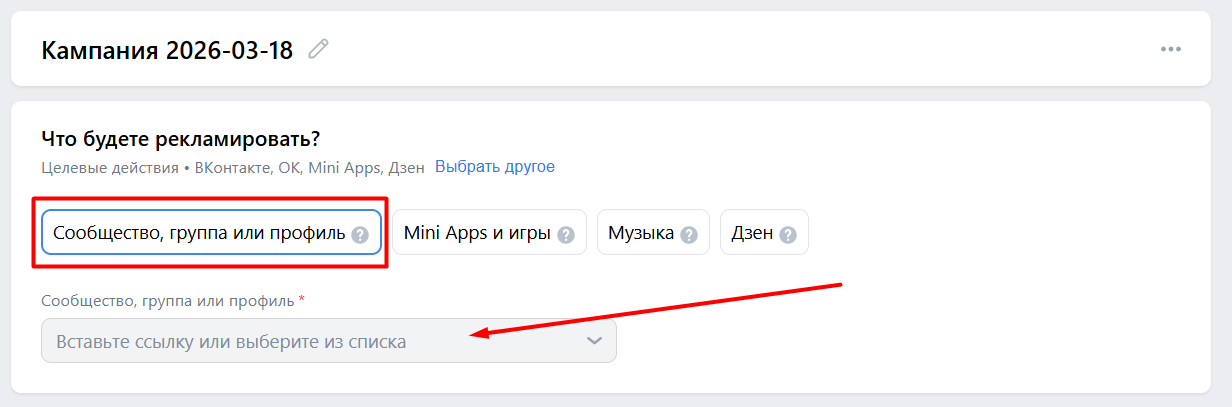This screenshot has height=407, width=1232.
Task: Click the help icon beside Дзен
Action: [x=788, y=235]
